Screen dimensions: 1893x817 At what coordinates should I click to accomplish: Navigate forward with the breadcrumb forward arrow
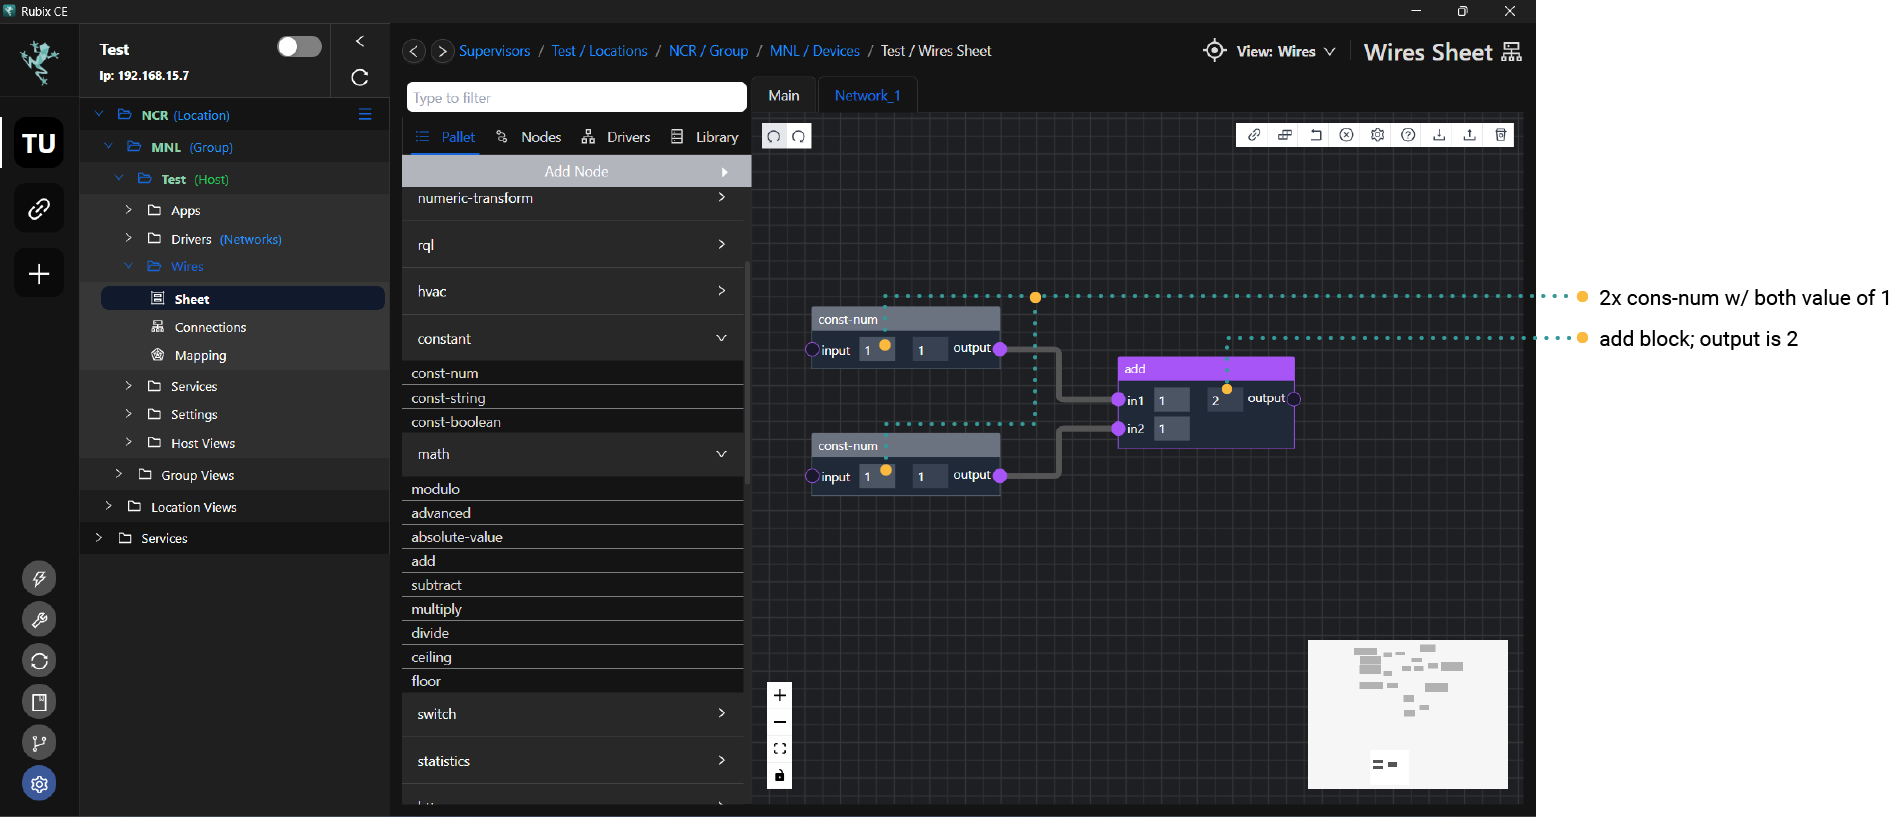pos(442,51)
